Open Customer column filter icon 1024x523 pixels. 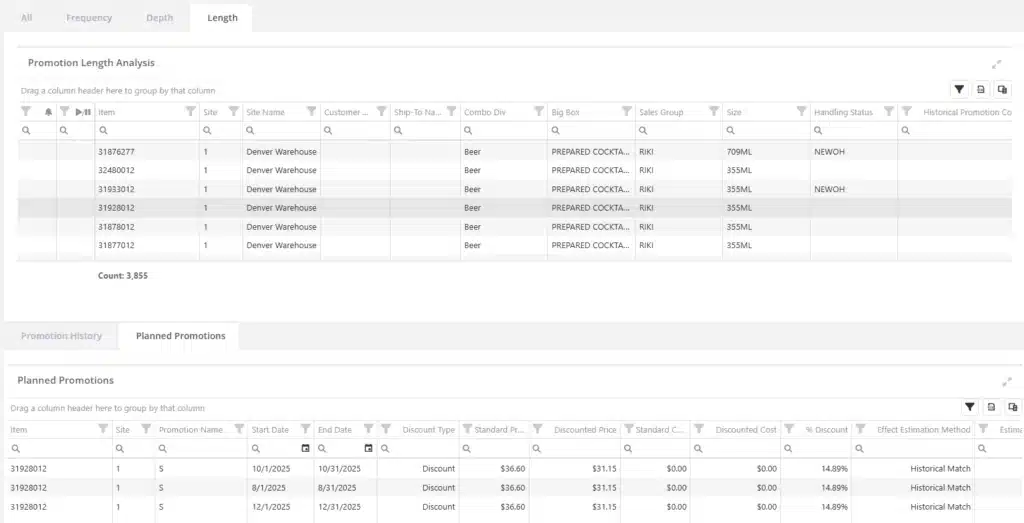[381, 112]
